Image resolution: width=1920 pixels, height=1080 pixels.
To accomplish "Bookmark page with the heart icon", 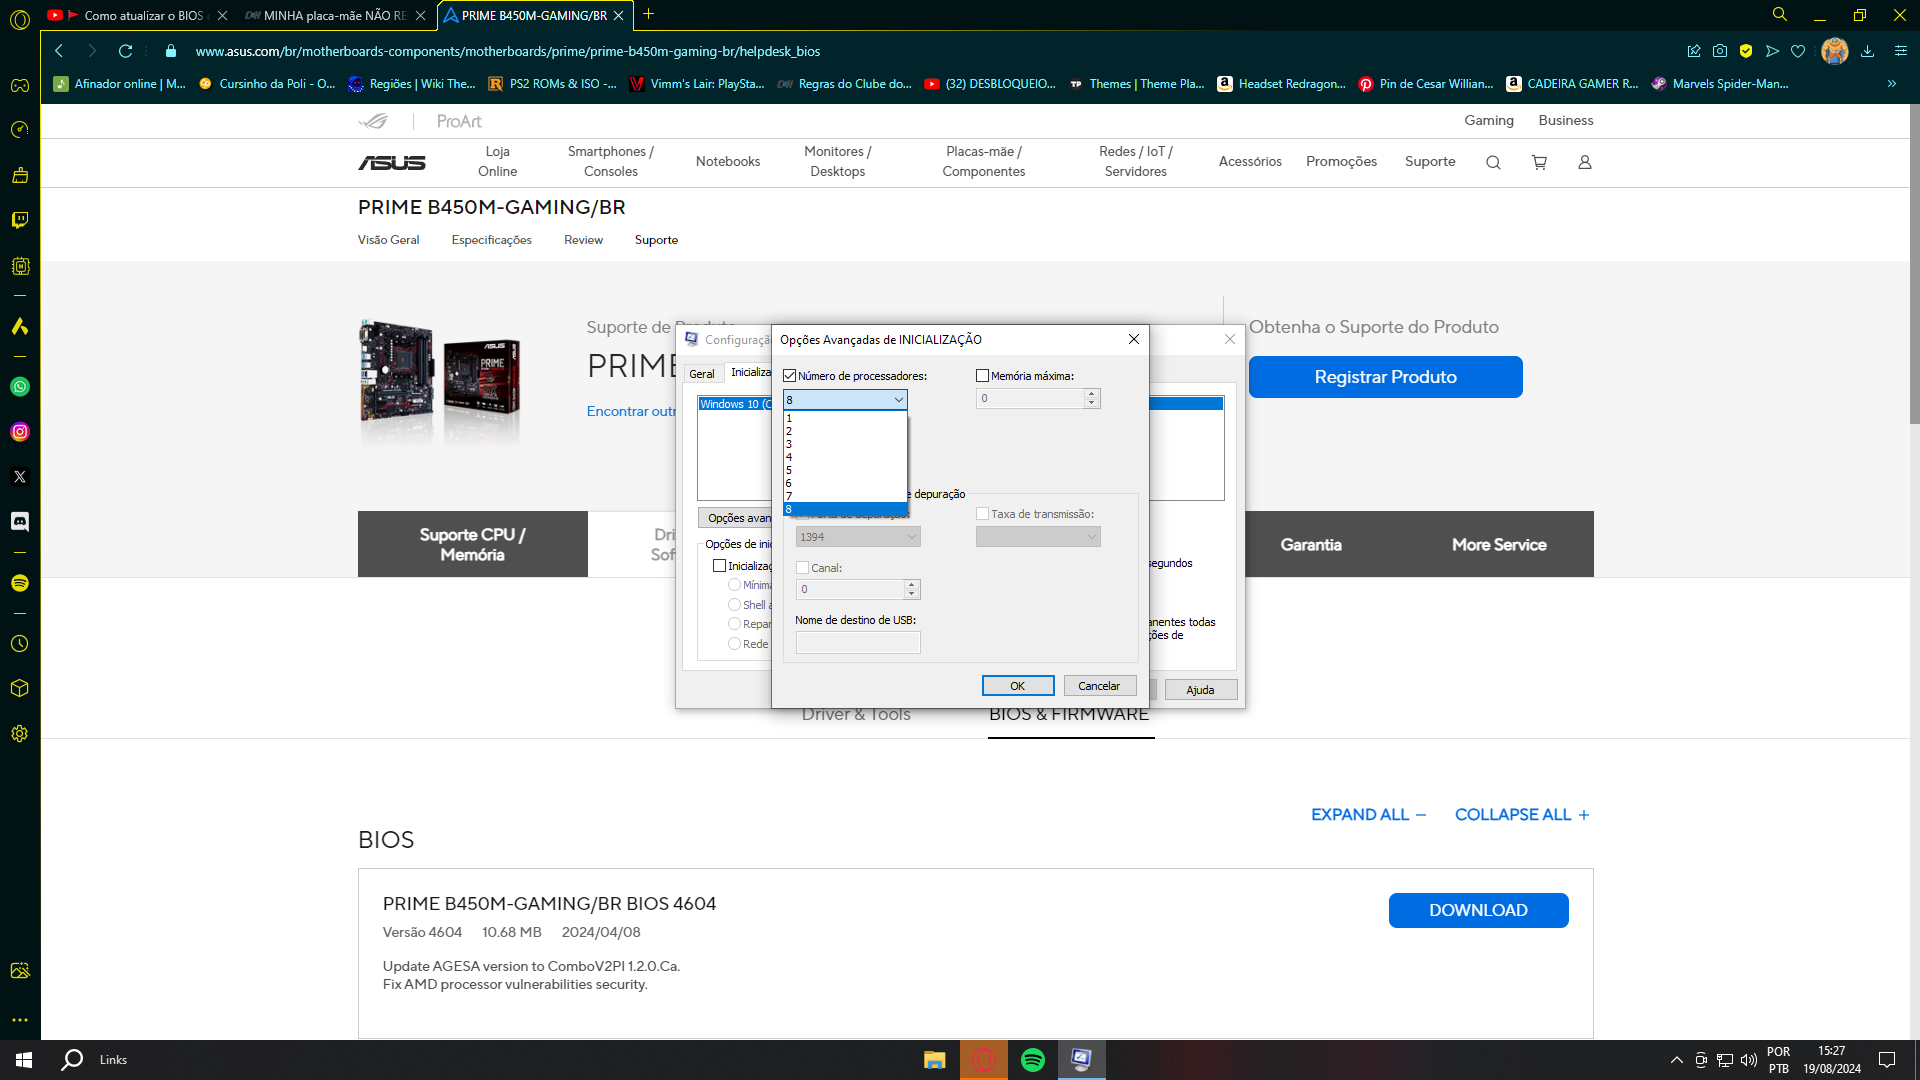I will [x=1798, y=51].
